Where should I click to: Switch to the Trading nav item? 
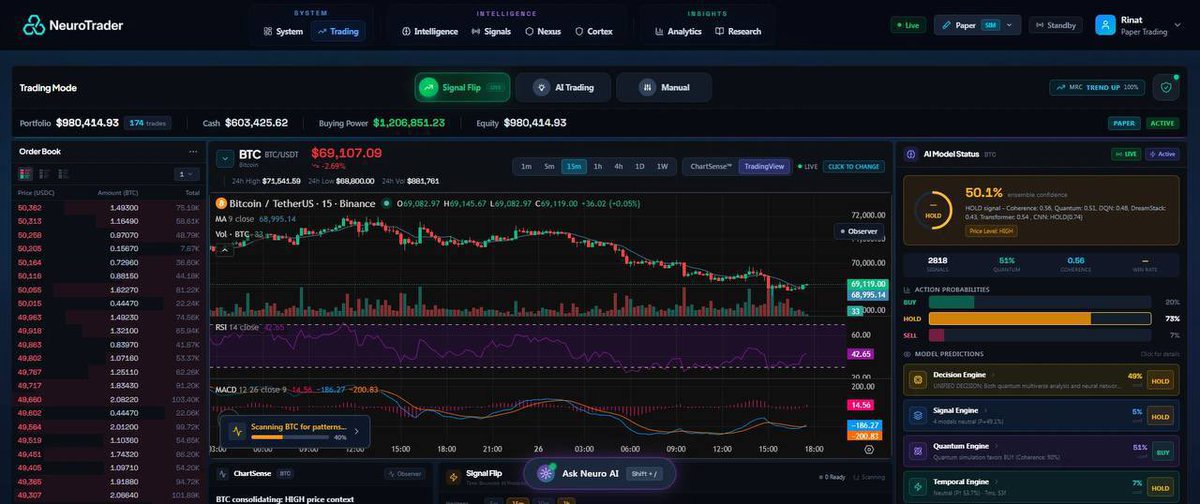[x=338, y=31]
